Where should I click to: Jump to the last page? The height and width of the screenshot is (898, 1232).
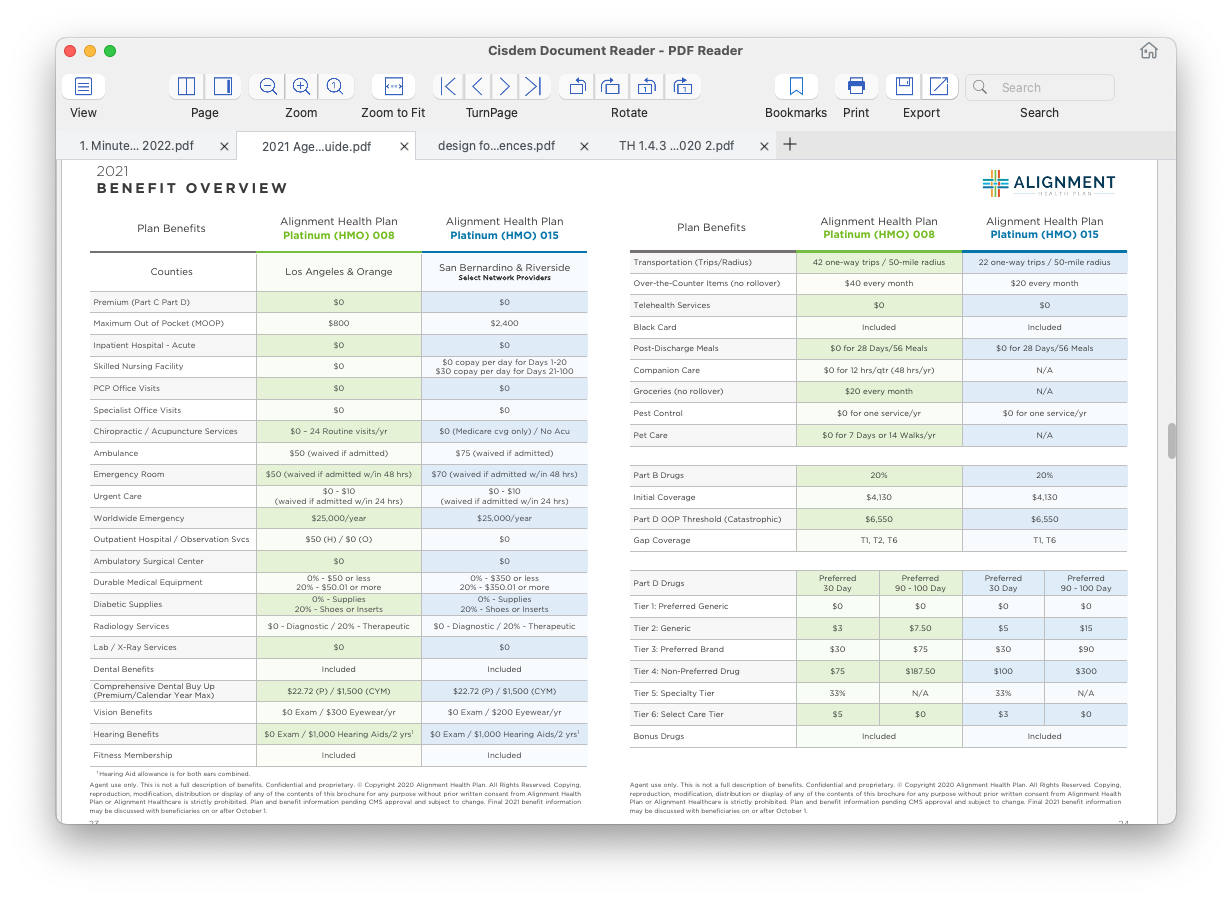[x=534, y=86]
